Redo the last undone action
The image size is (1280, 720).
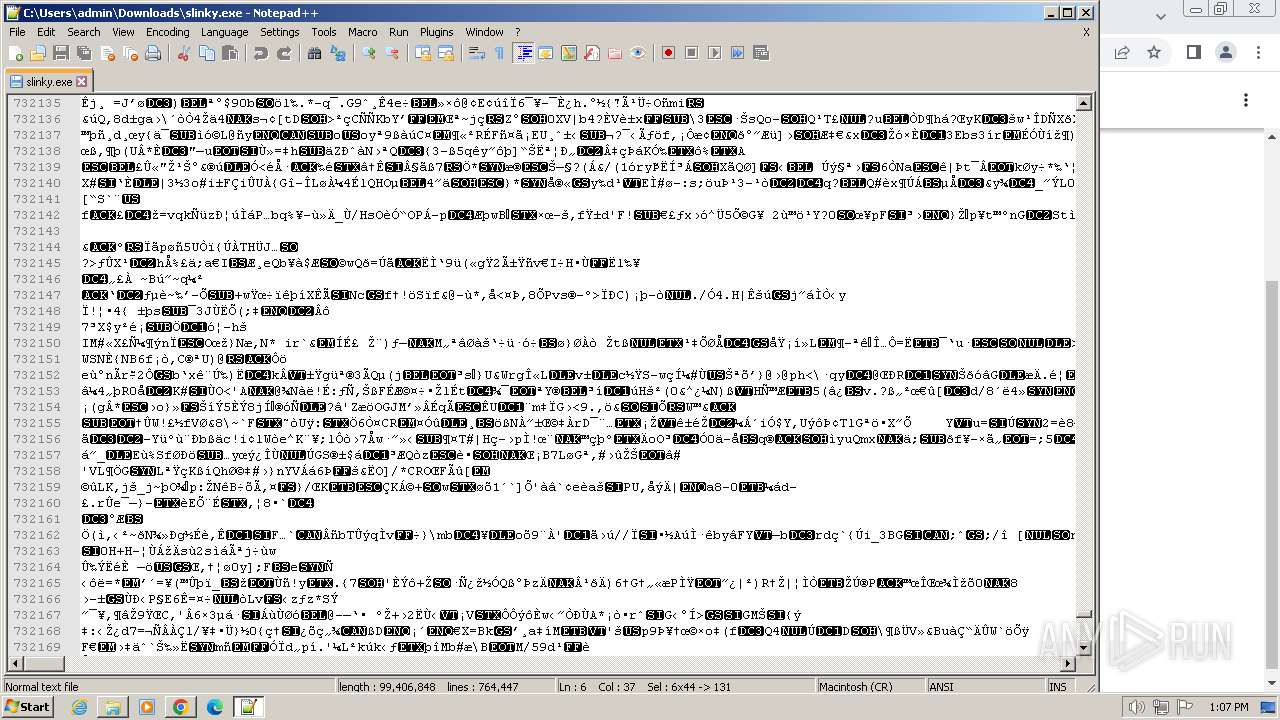click(x=283, y=53)
